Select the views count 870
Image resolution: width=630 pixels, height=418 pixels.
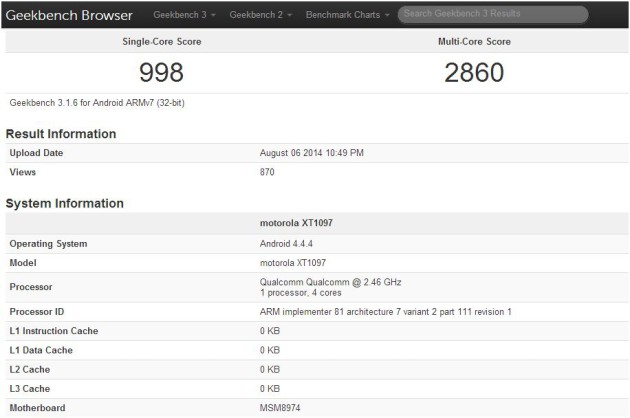tap(267, 172)
